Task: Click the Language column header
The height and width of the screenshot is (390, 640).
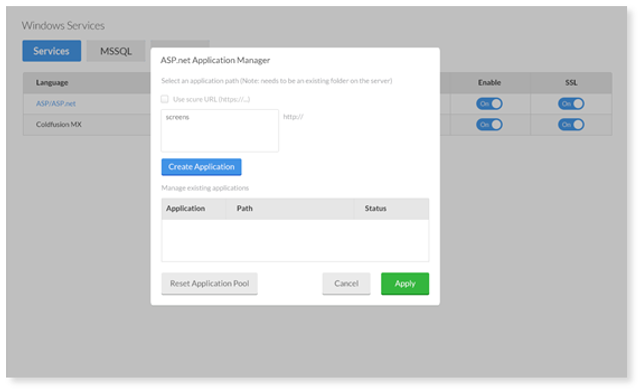Action: pos(52,83)
